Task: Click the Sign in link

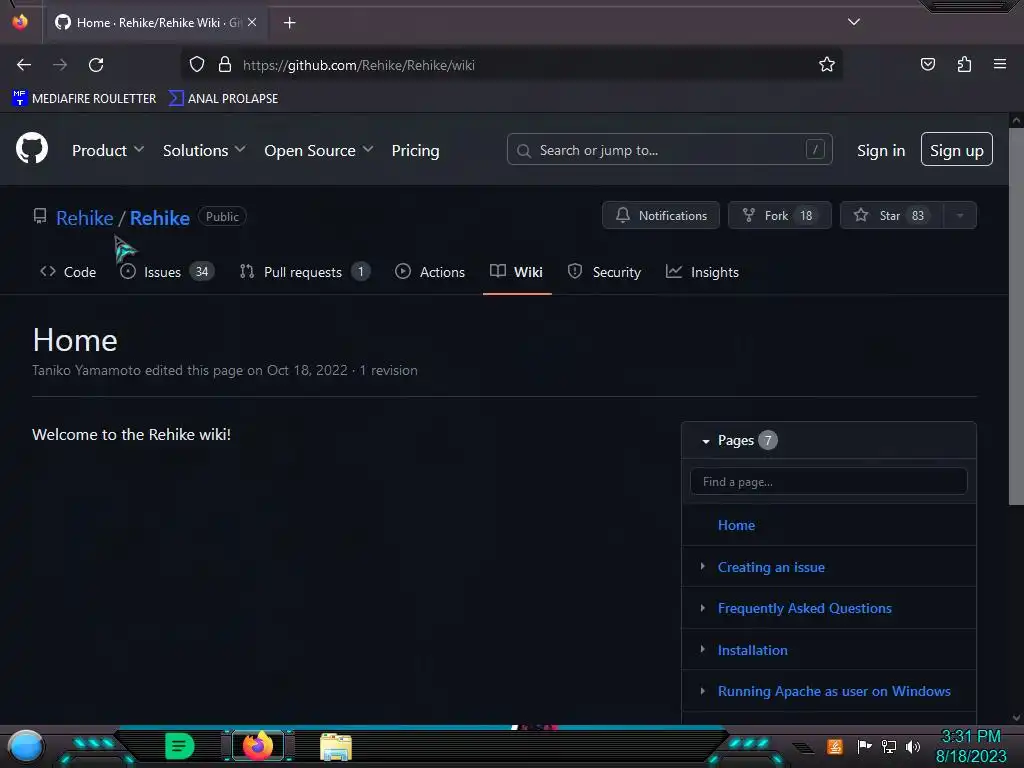Action: click(881, 150)
